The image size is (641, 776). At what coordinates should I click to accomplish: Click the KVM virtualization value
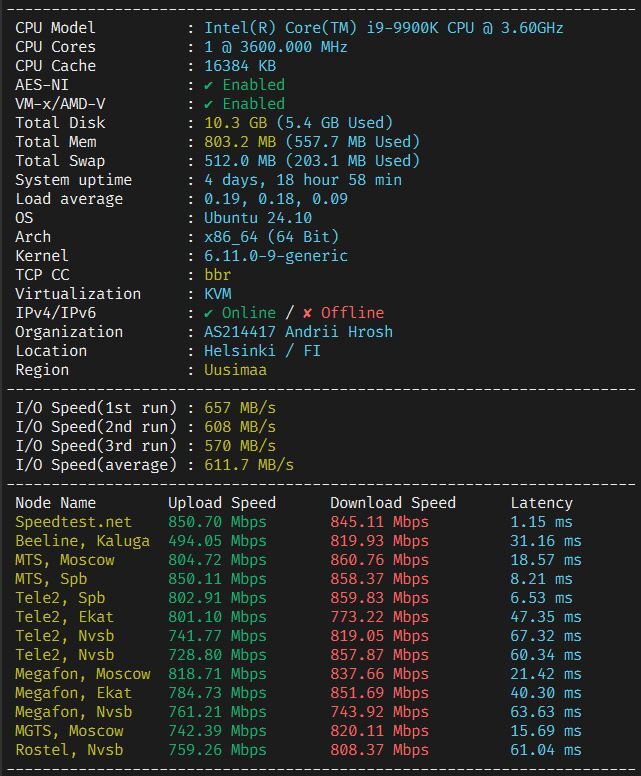click(217, 294)
